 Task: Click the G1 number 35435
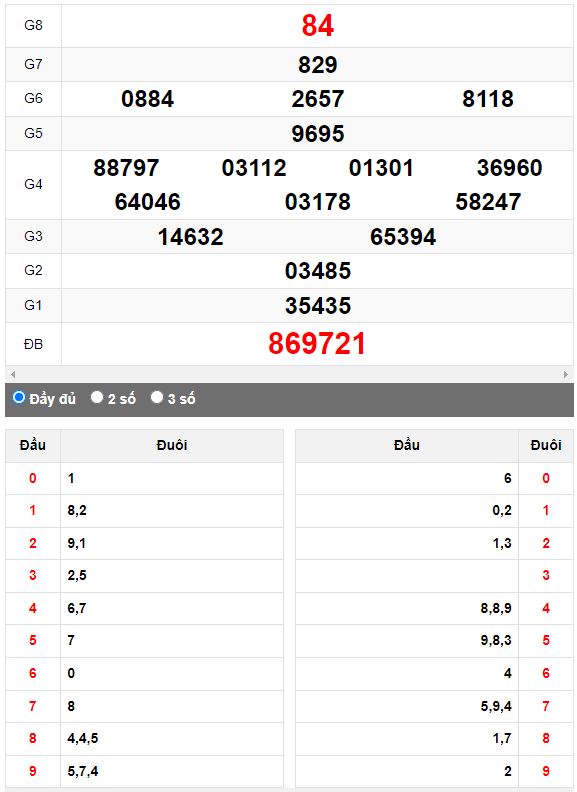[x=318, y=306]
